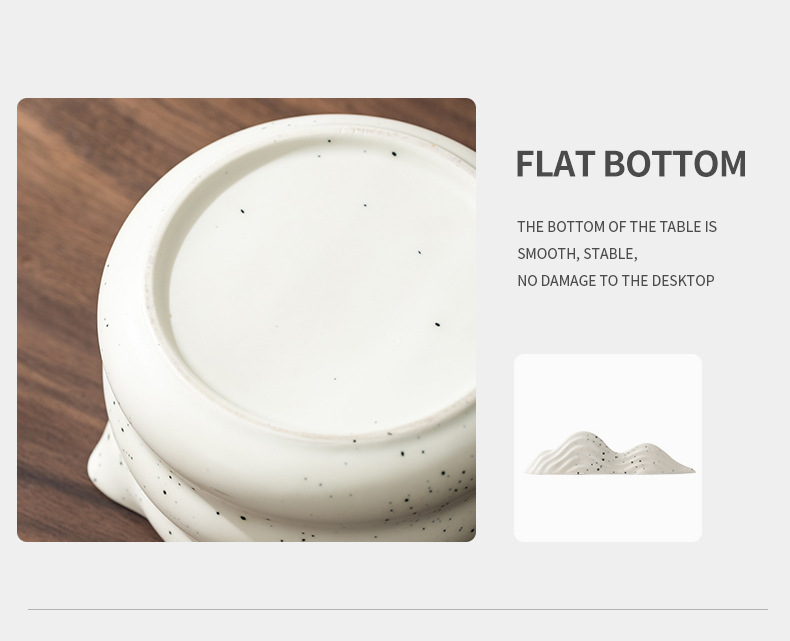Click the FLAT BOTTOM heading

631,163
